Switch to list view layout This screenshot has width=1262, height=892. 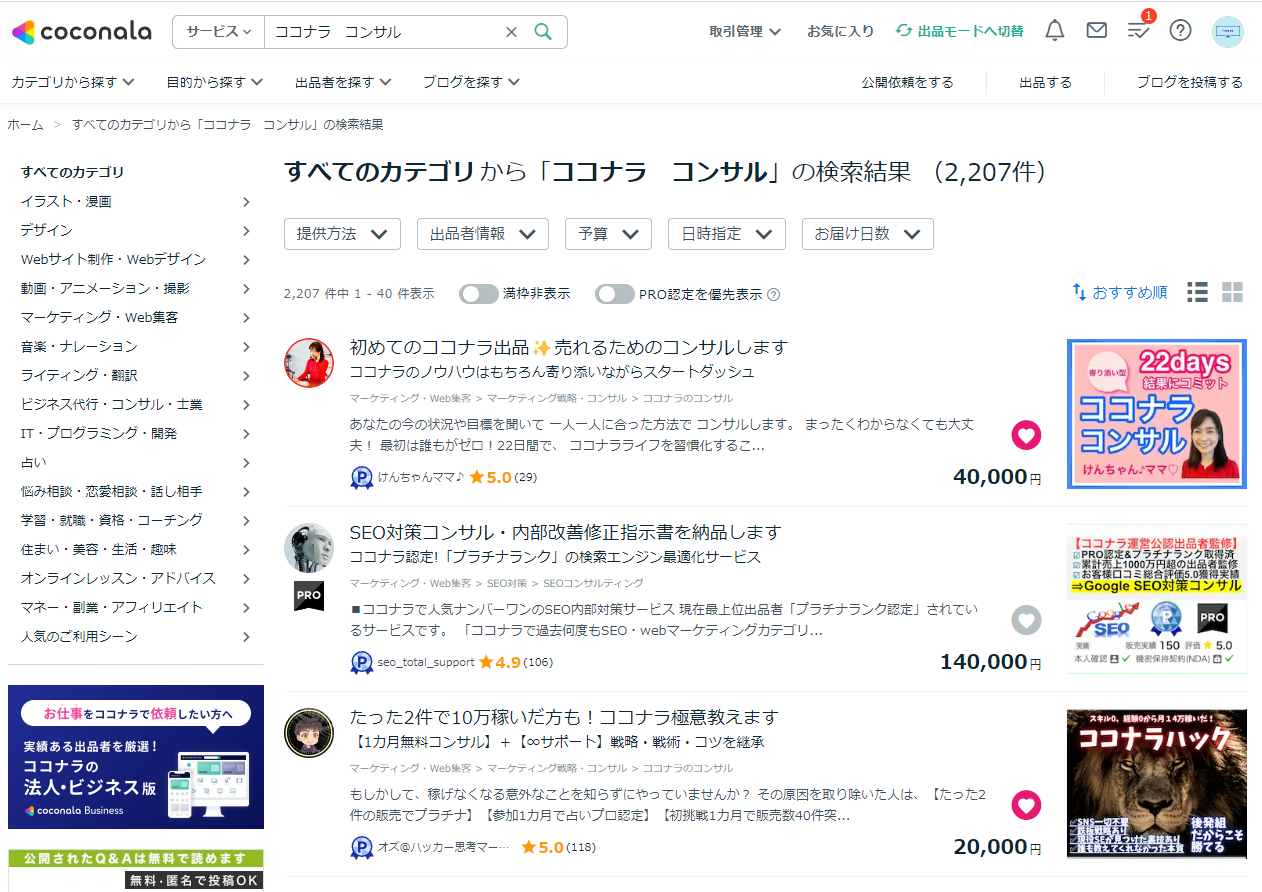click(1197, 292)
